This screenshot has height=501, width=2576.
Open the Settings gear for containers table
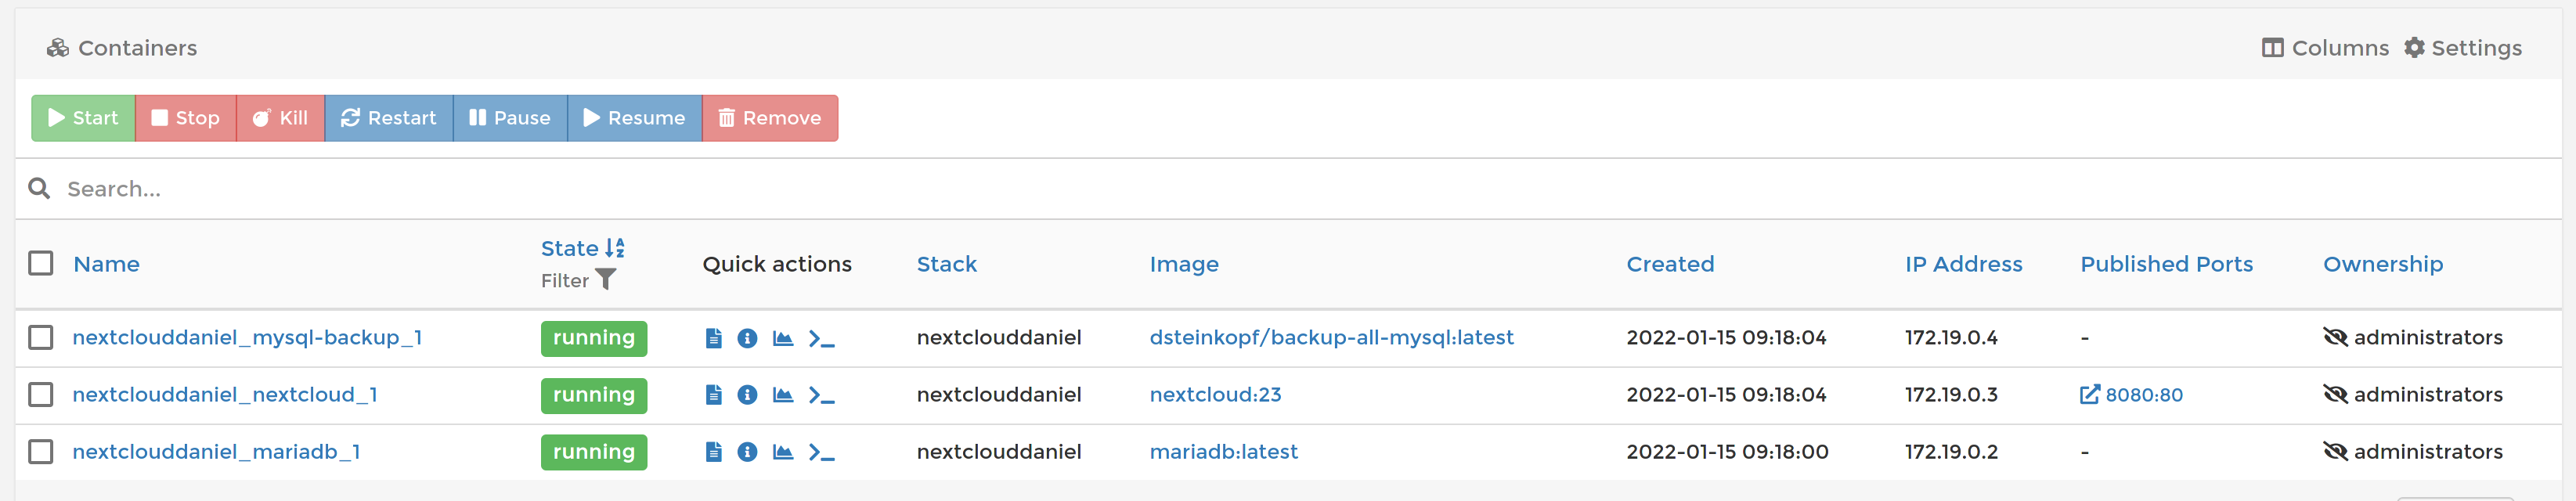pos(2462,48)
